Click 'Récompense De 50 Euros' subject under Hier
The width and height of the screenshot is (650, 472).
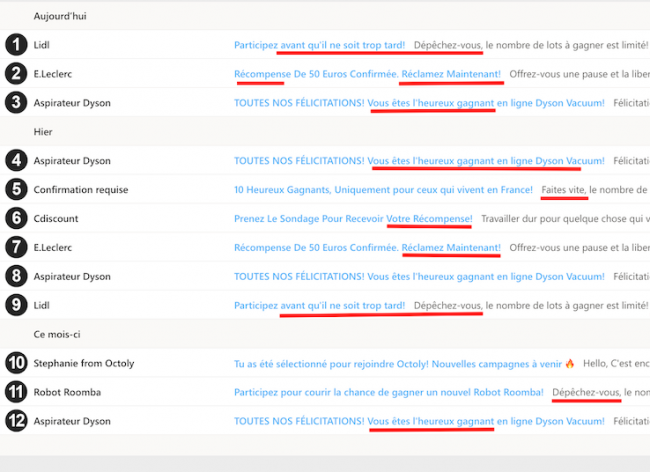point(367,247)
